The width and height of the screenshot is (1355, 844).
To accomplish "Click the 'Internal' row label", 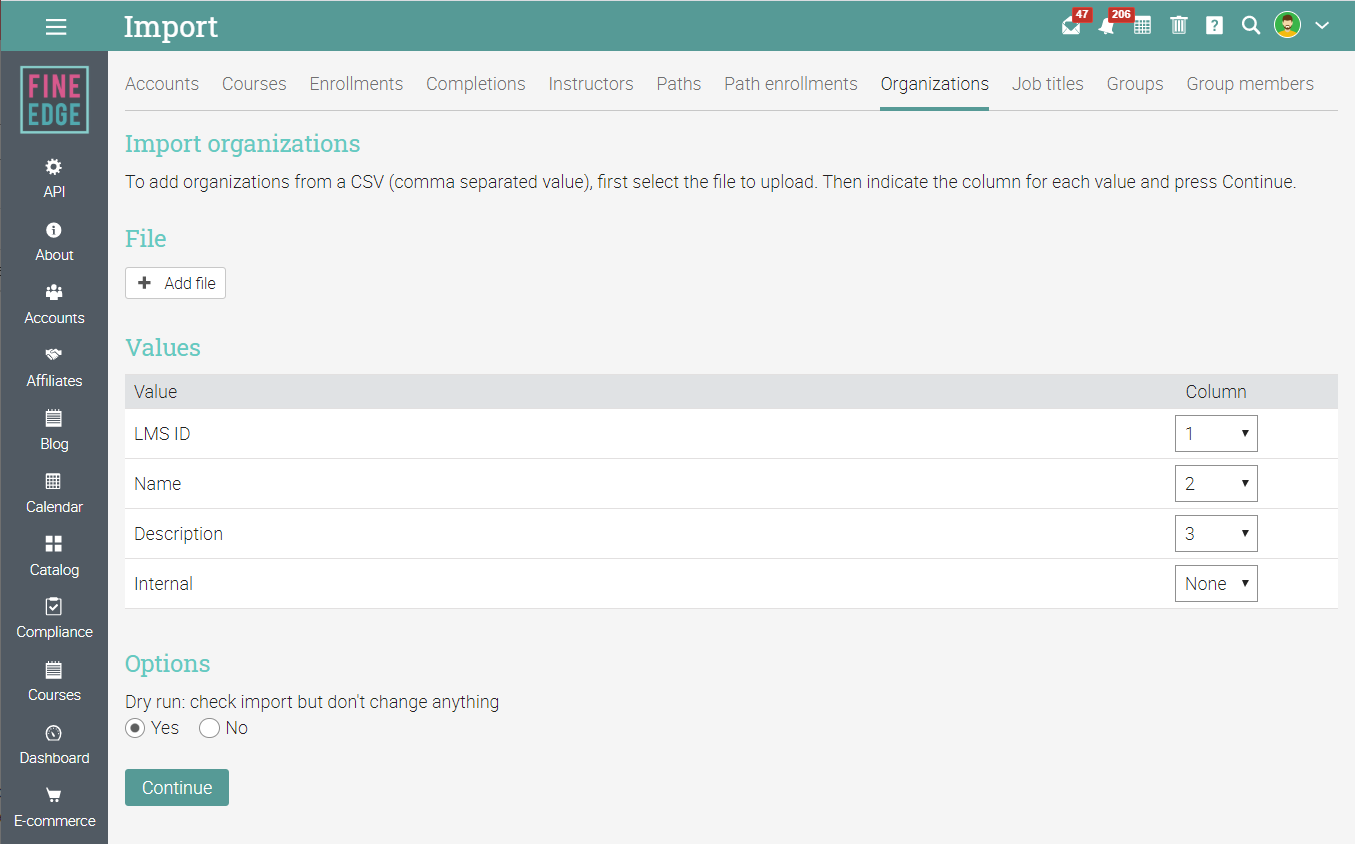I will 164,584.
